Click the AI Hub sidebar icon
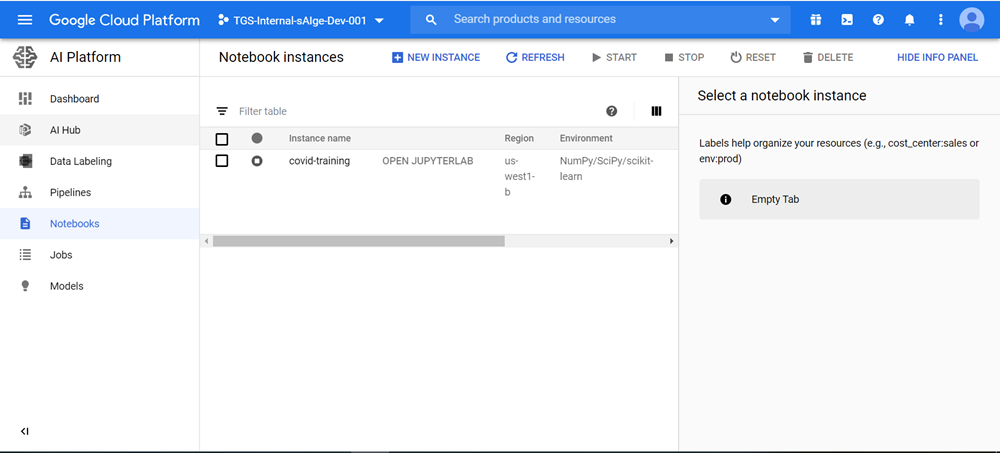This screenshot has width=1000, height=453. pos(25,130)
